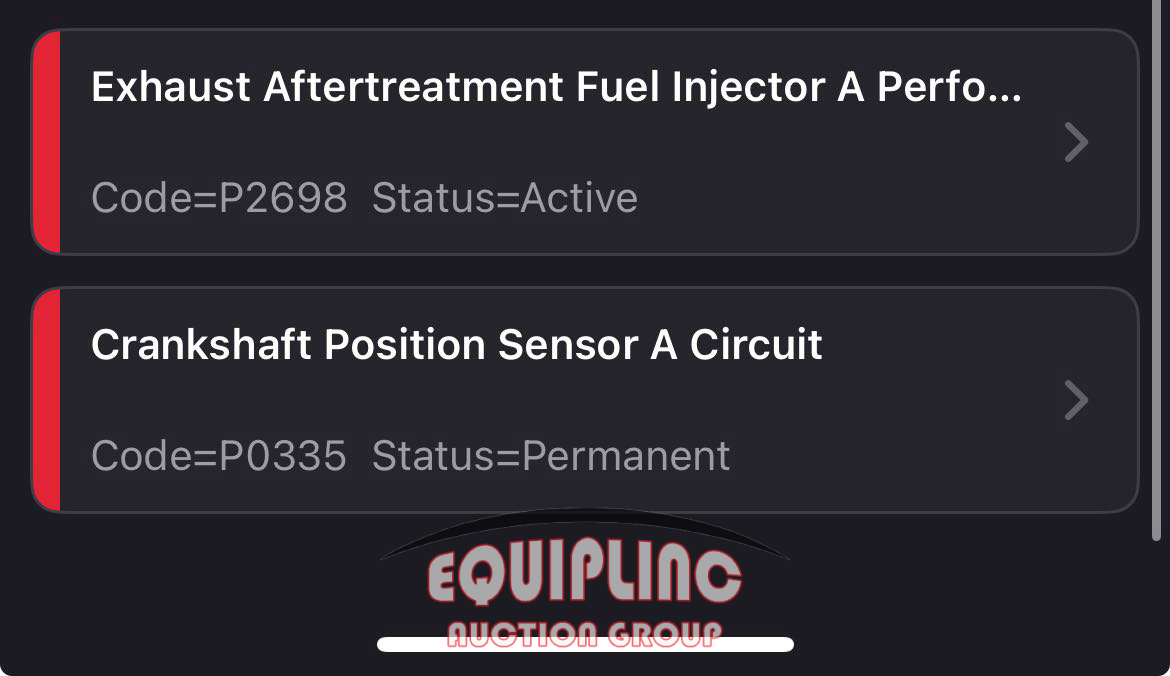Screen dimensions: 1170x676
Task: Click the Code=P2698 label
Action: pyautogui.click(x=219, y=198)
